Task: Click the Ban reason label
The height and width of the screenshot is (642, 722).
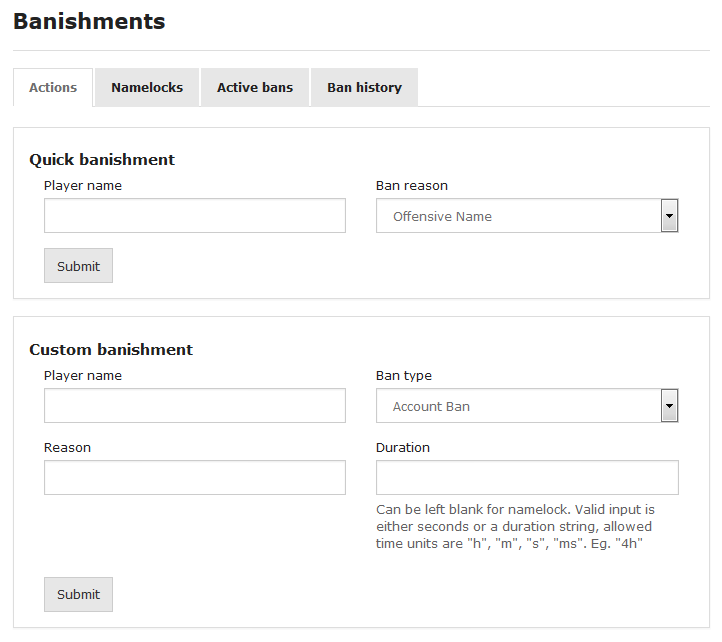Action: [412, 186]
